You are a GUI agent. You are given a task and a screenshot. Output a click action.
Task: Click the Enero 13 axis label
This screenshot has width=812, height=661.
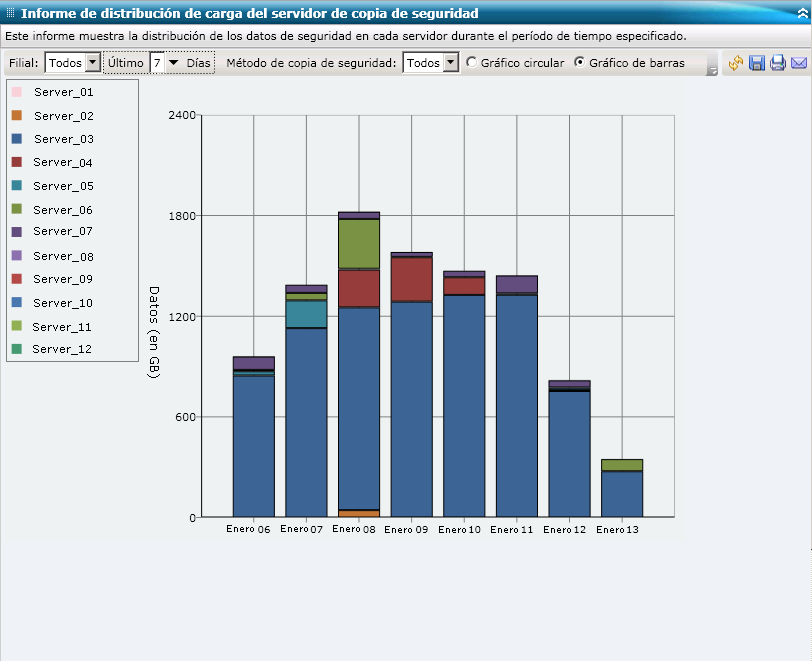tap(616, 532)
